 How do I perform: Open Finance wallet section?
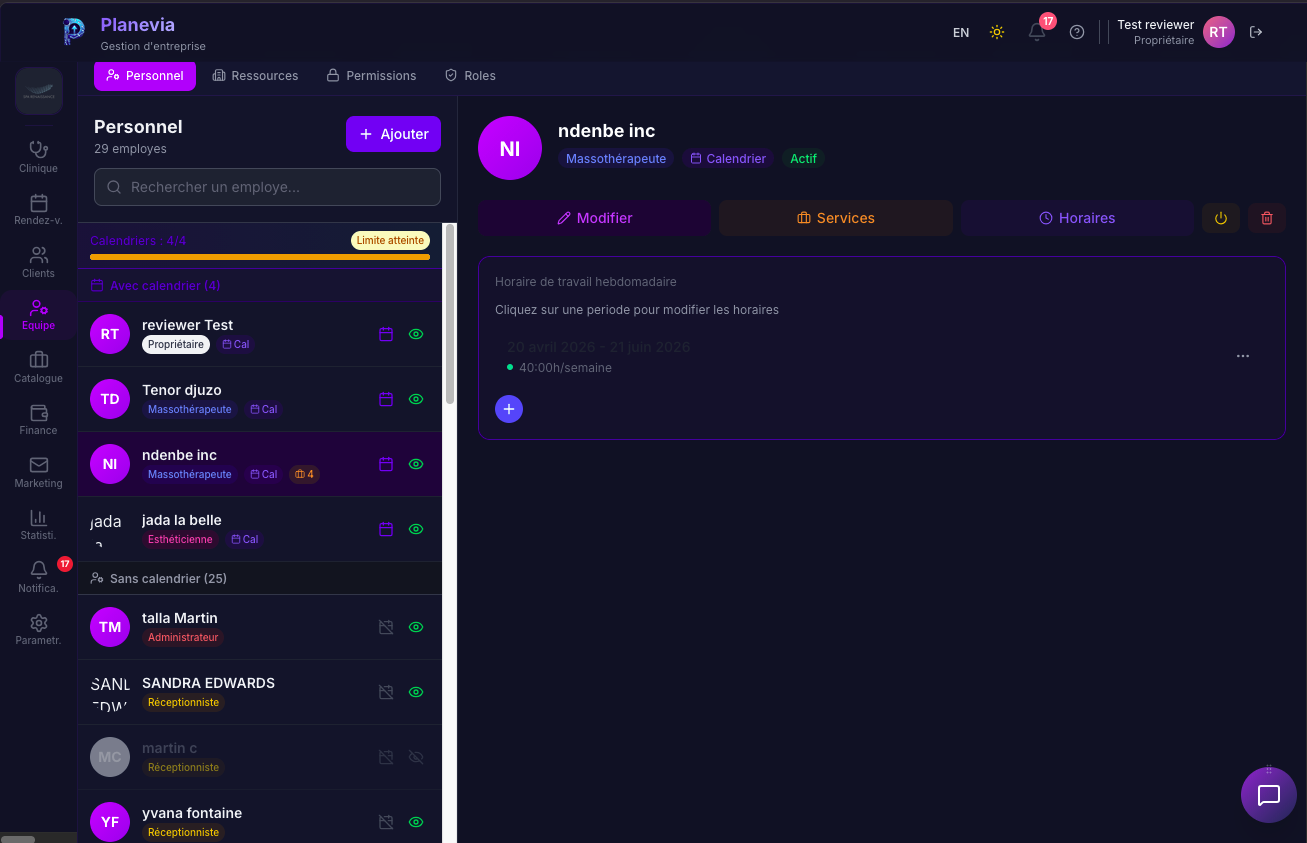coord(38,420)
